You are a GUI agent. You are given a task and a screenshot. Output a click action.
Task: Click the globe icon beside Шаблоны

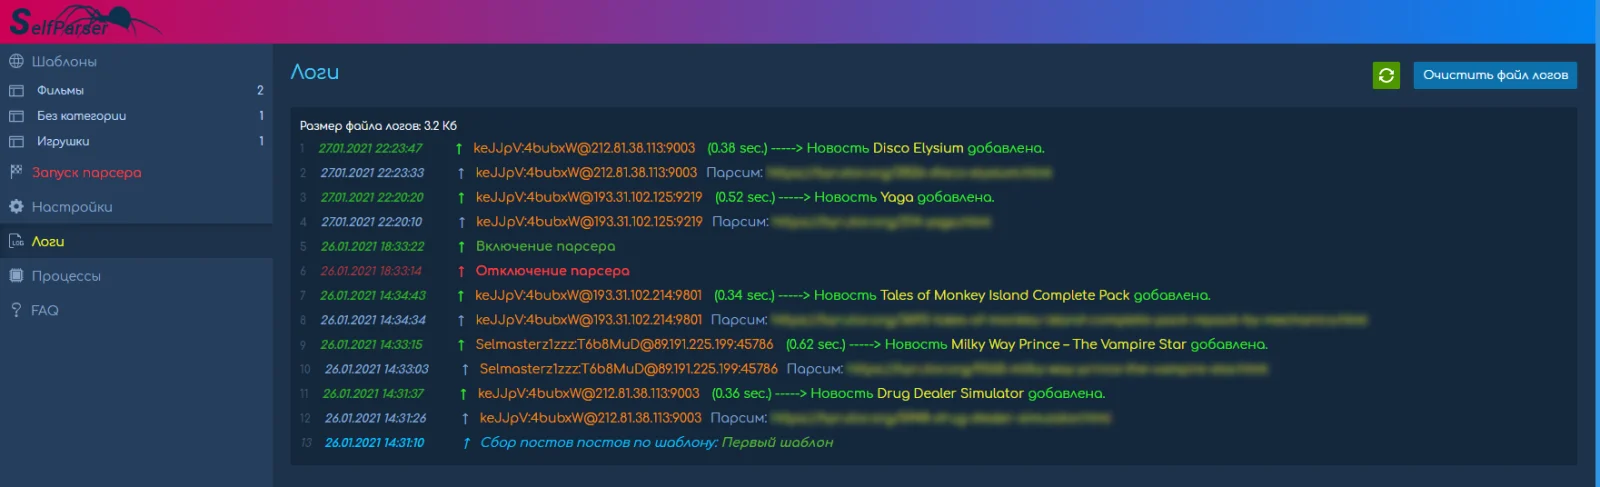click(x=16, y=62)
